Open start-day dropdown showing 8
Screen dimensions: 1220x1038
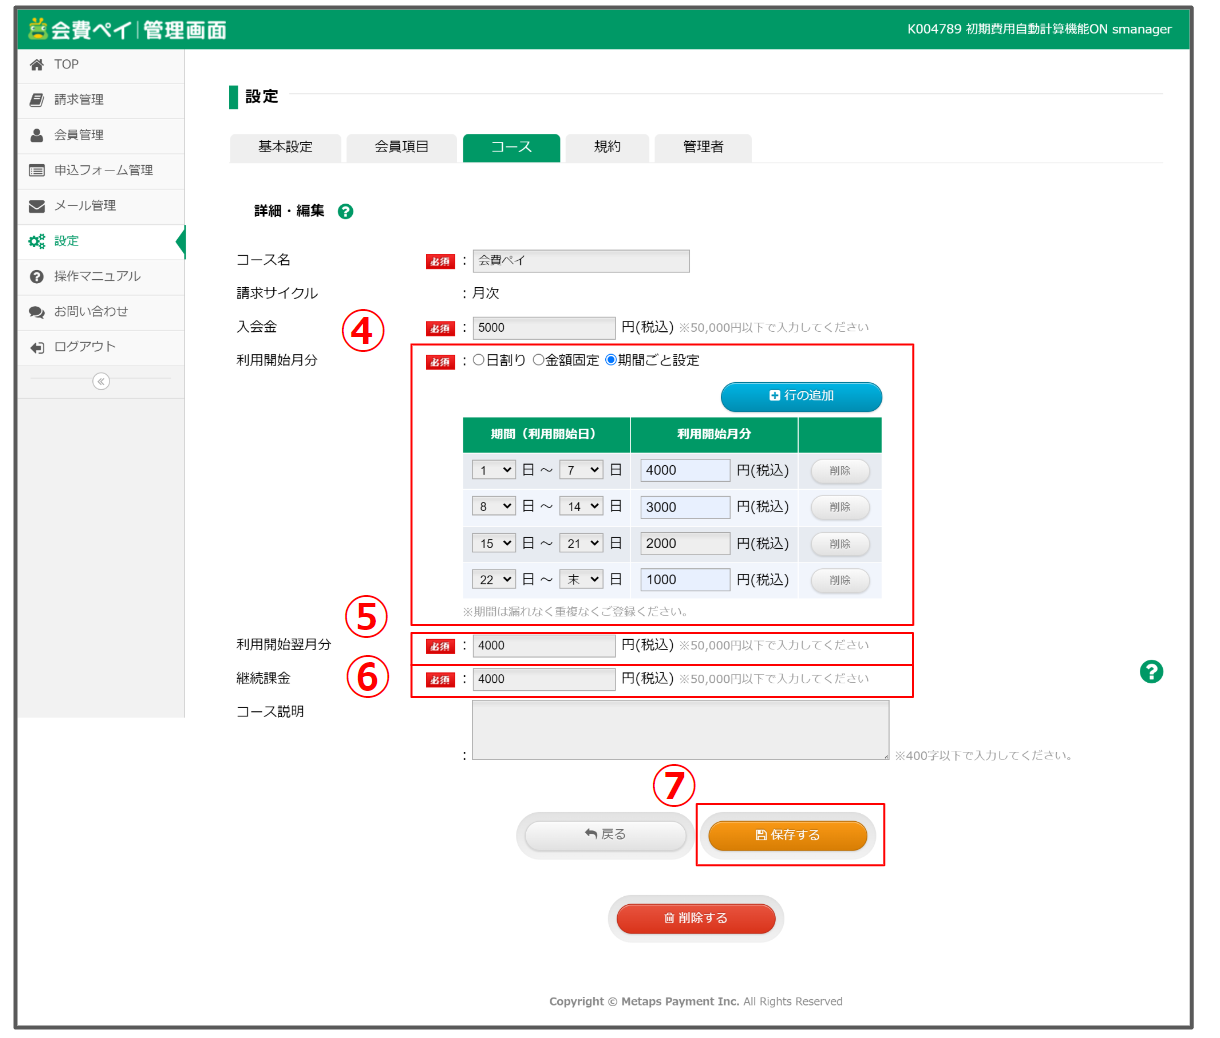tap(494, 507)
